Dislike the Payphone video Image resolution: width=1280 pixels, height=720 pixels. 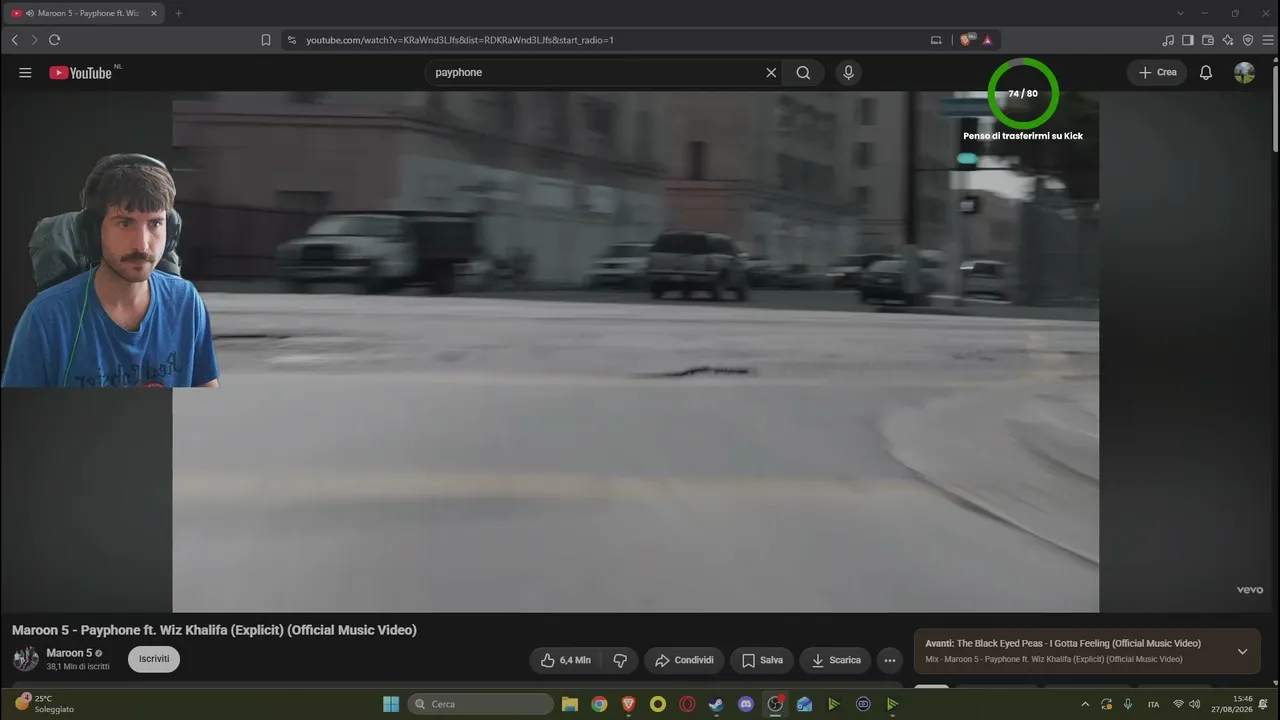coord(620,660)
